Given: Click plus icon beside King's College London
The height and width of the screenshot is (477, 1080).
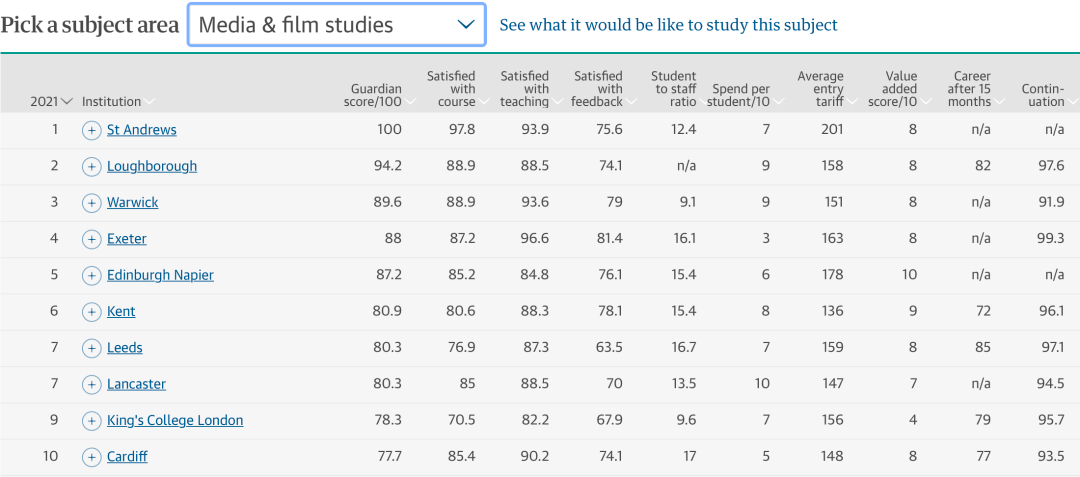Looking at the screenshot, I should point(91,421).
